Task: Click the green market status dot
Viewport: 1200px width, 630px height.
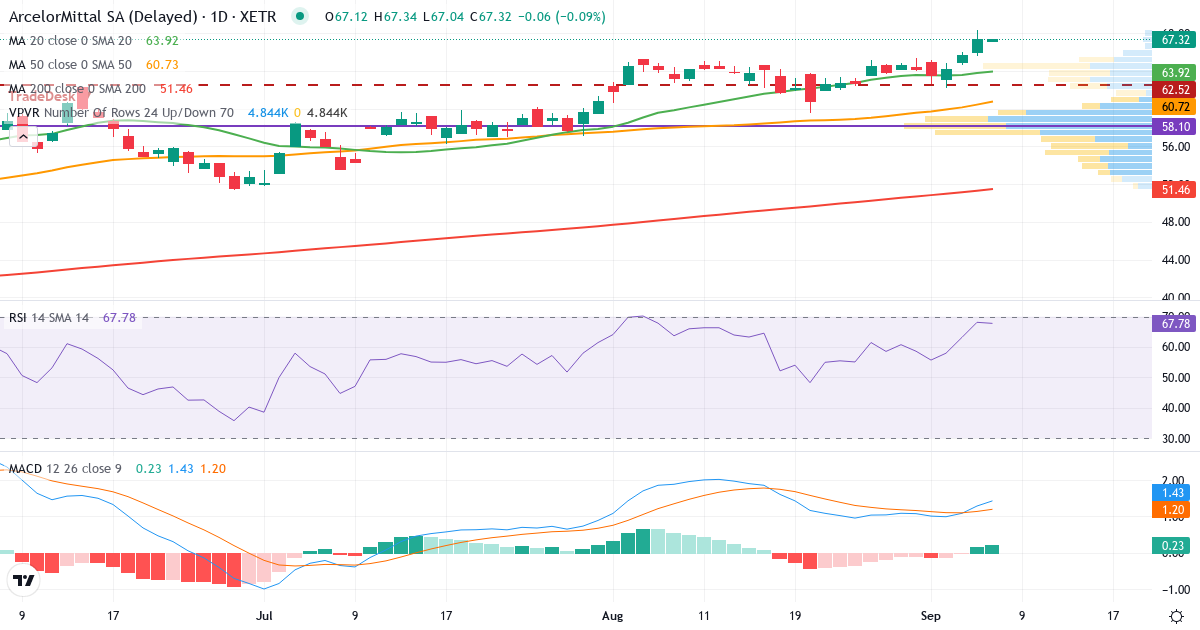Action: coord(299,17)
